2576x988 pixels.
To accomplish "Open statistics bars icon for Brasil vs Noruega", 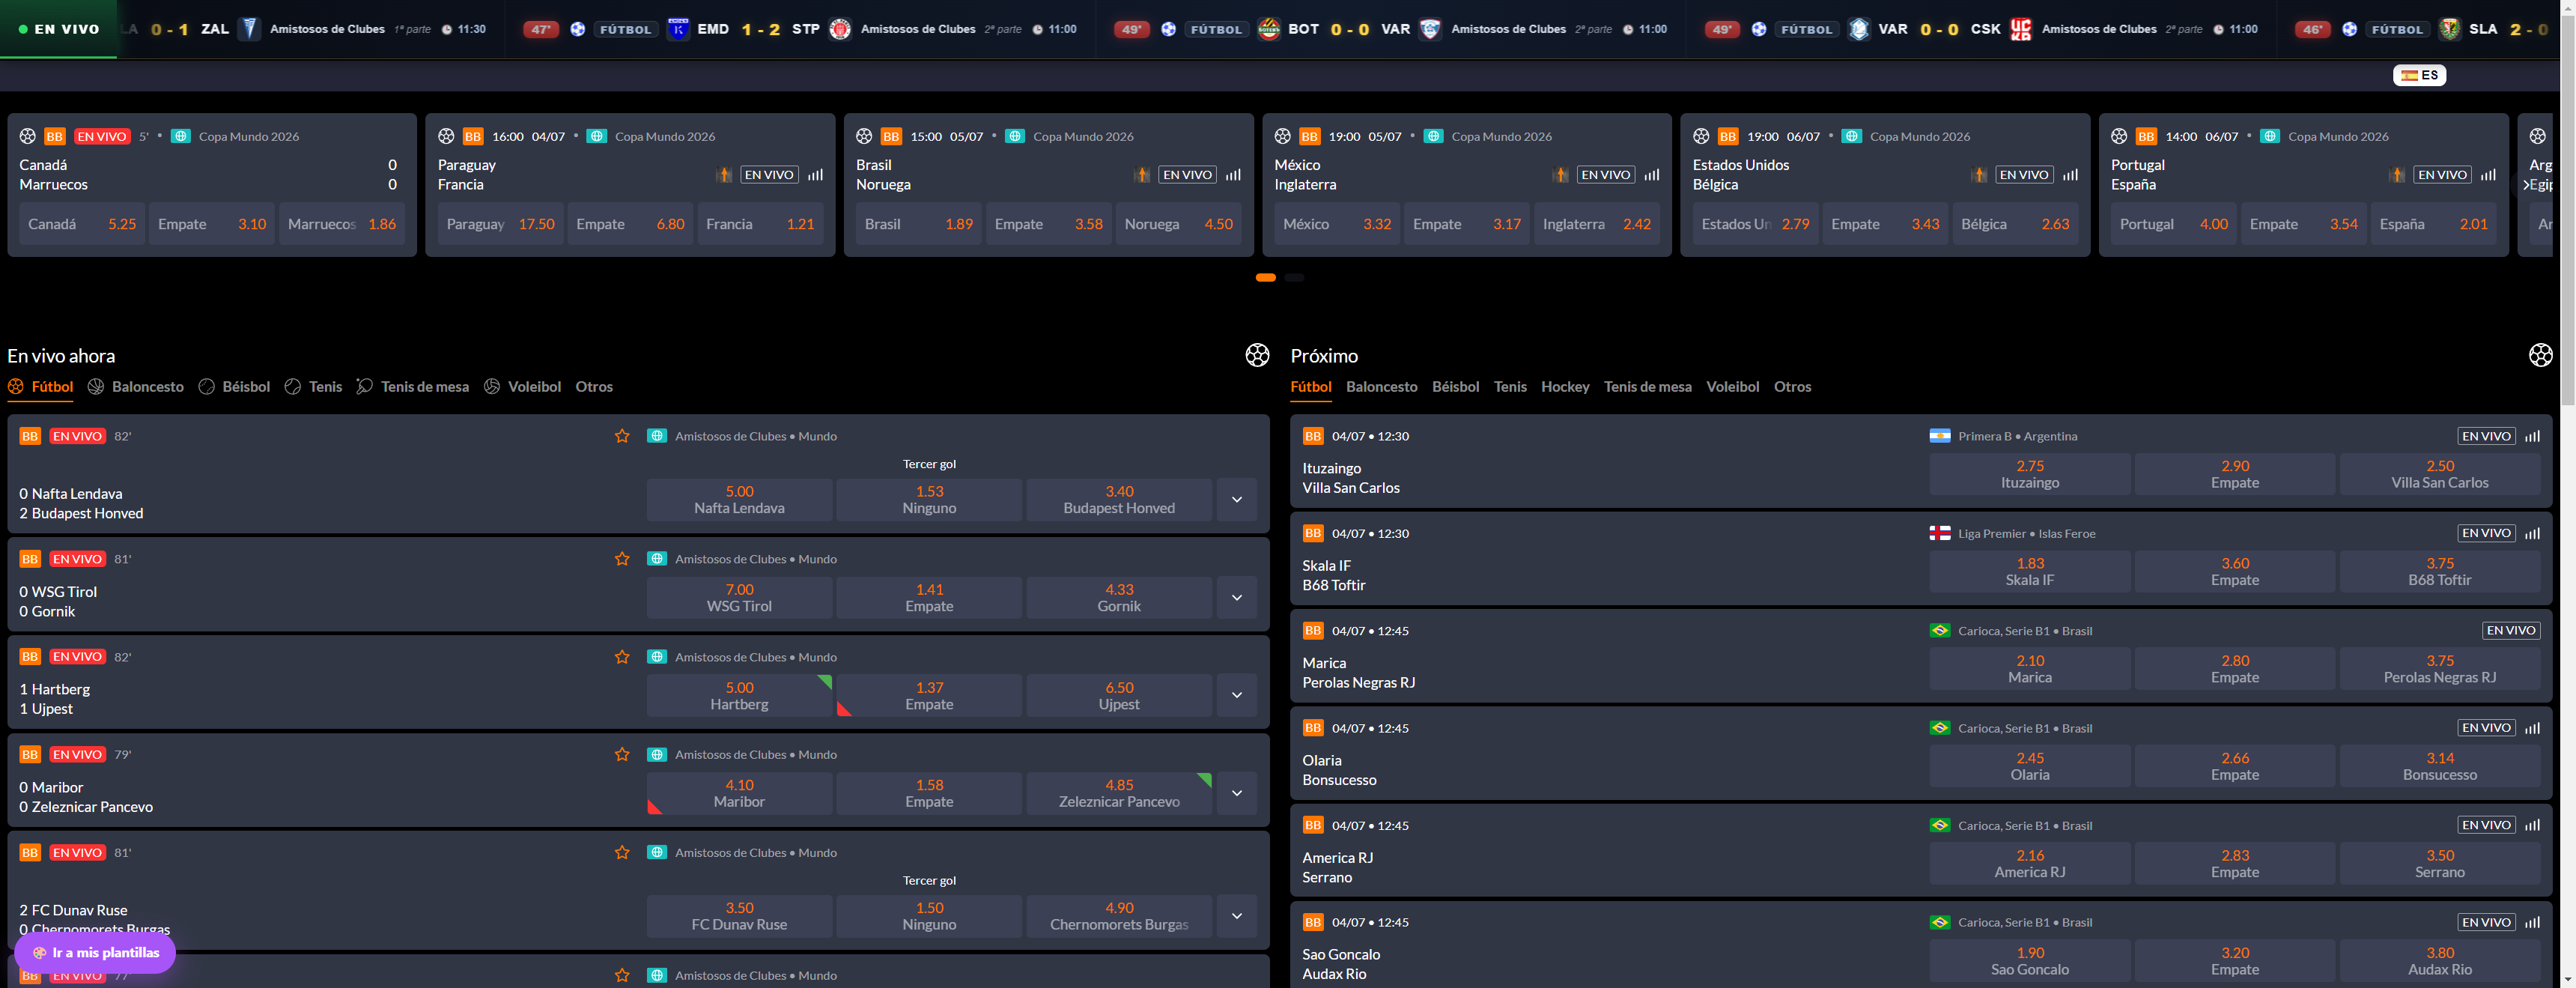I will [x=1234, y=175].
